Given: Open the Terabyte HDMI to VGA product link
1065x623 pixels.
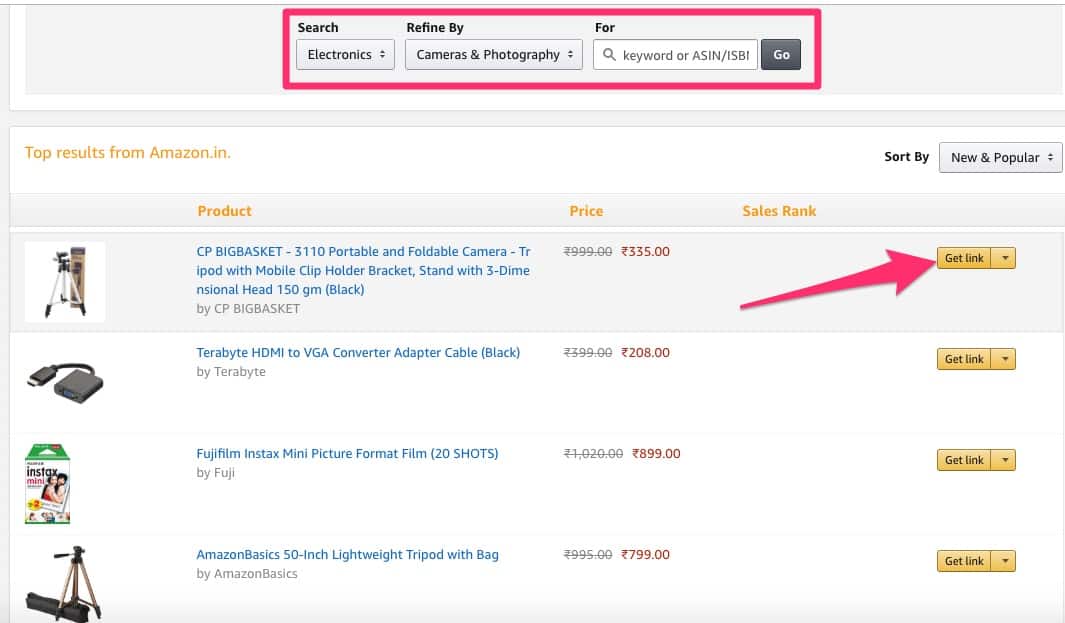Looking at the screenshot, I should click(358, 353).
